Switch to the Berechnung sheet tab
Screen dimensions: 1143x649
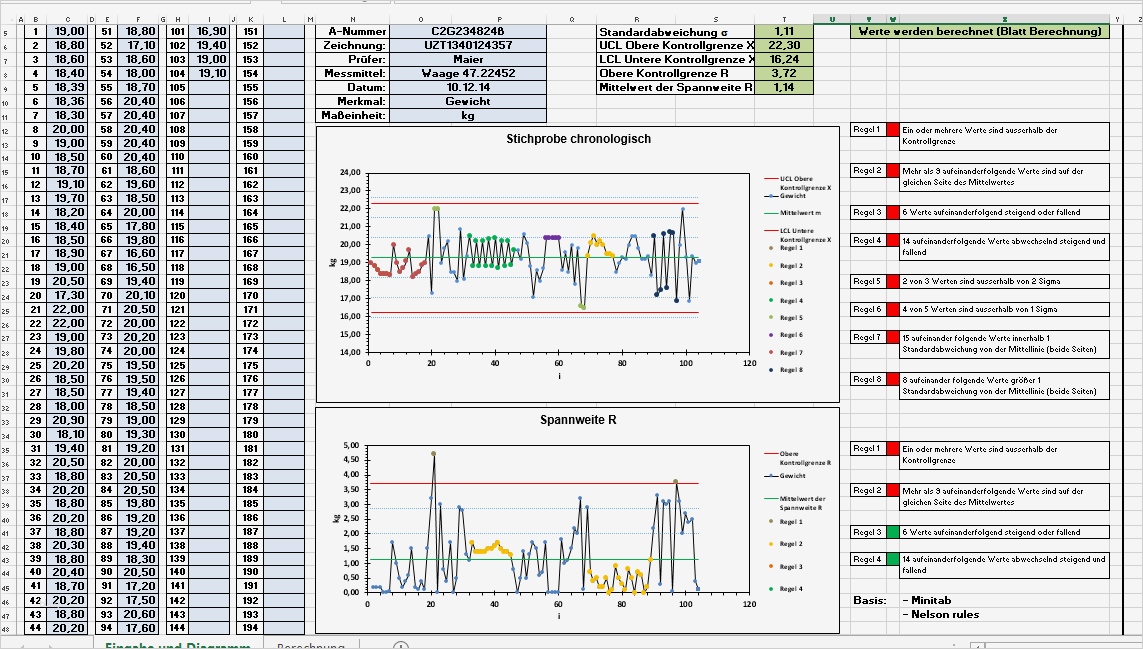[311, 645]
